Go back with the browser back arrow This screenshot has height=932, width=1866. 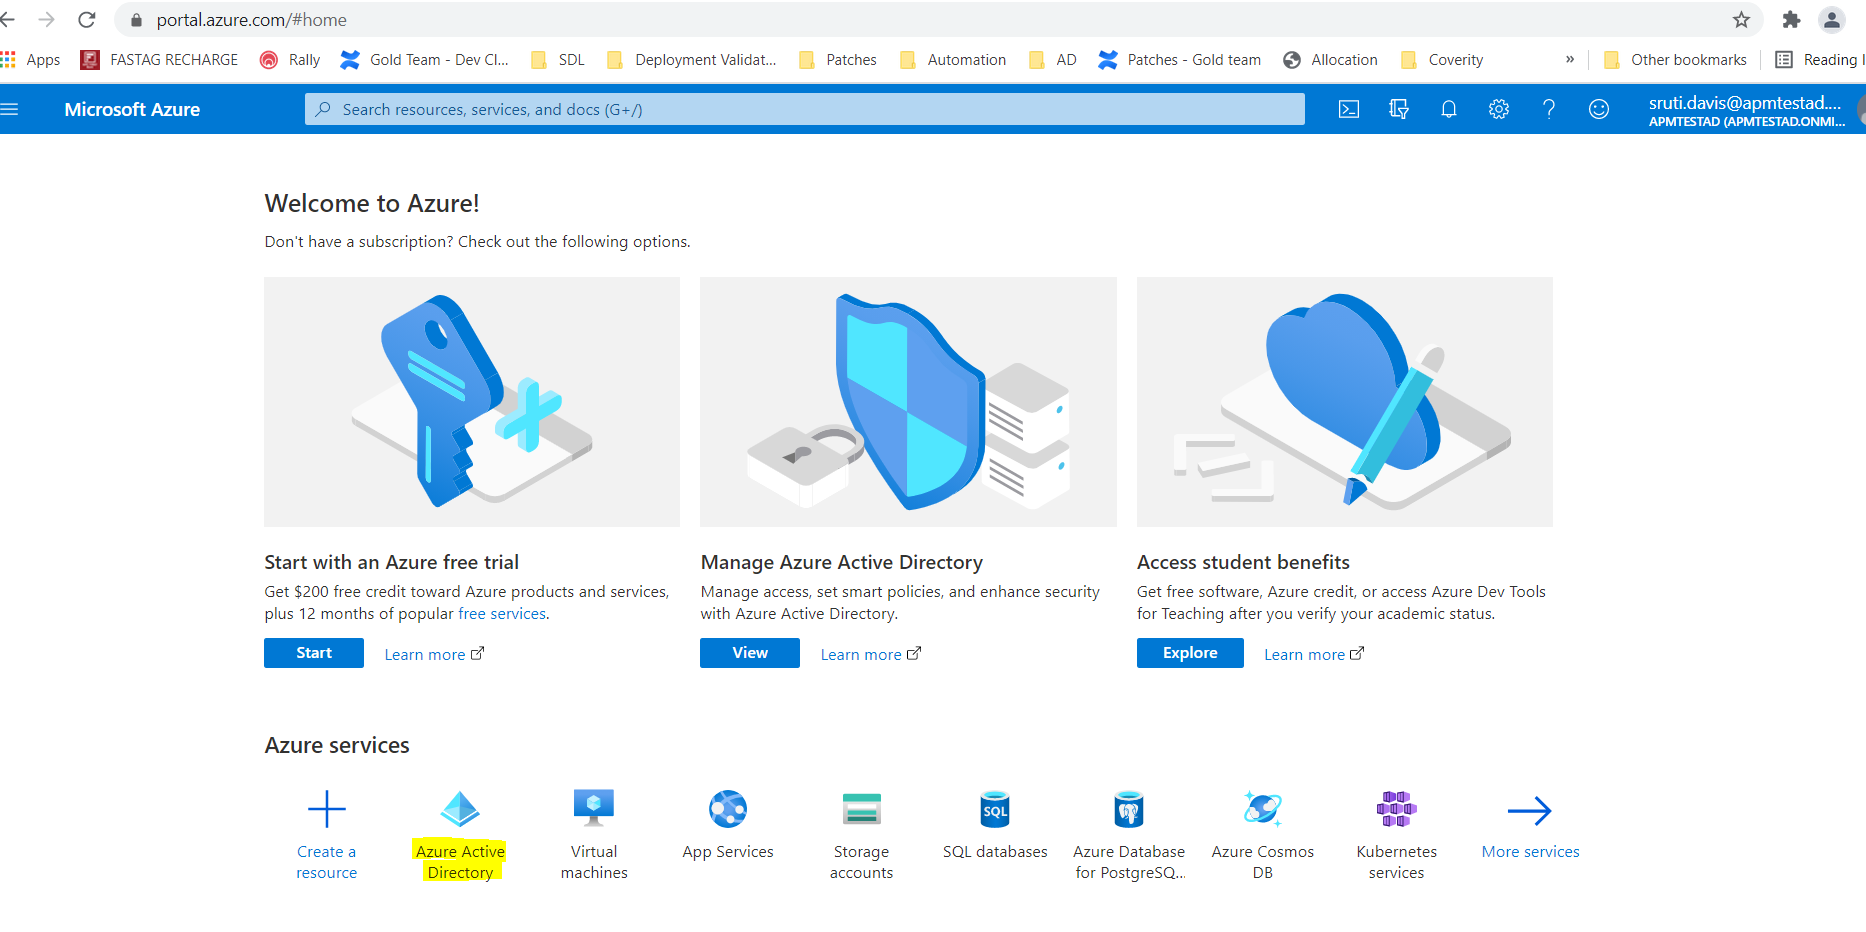8,20
